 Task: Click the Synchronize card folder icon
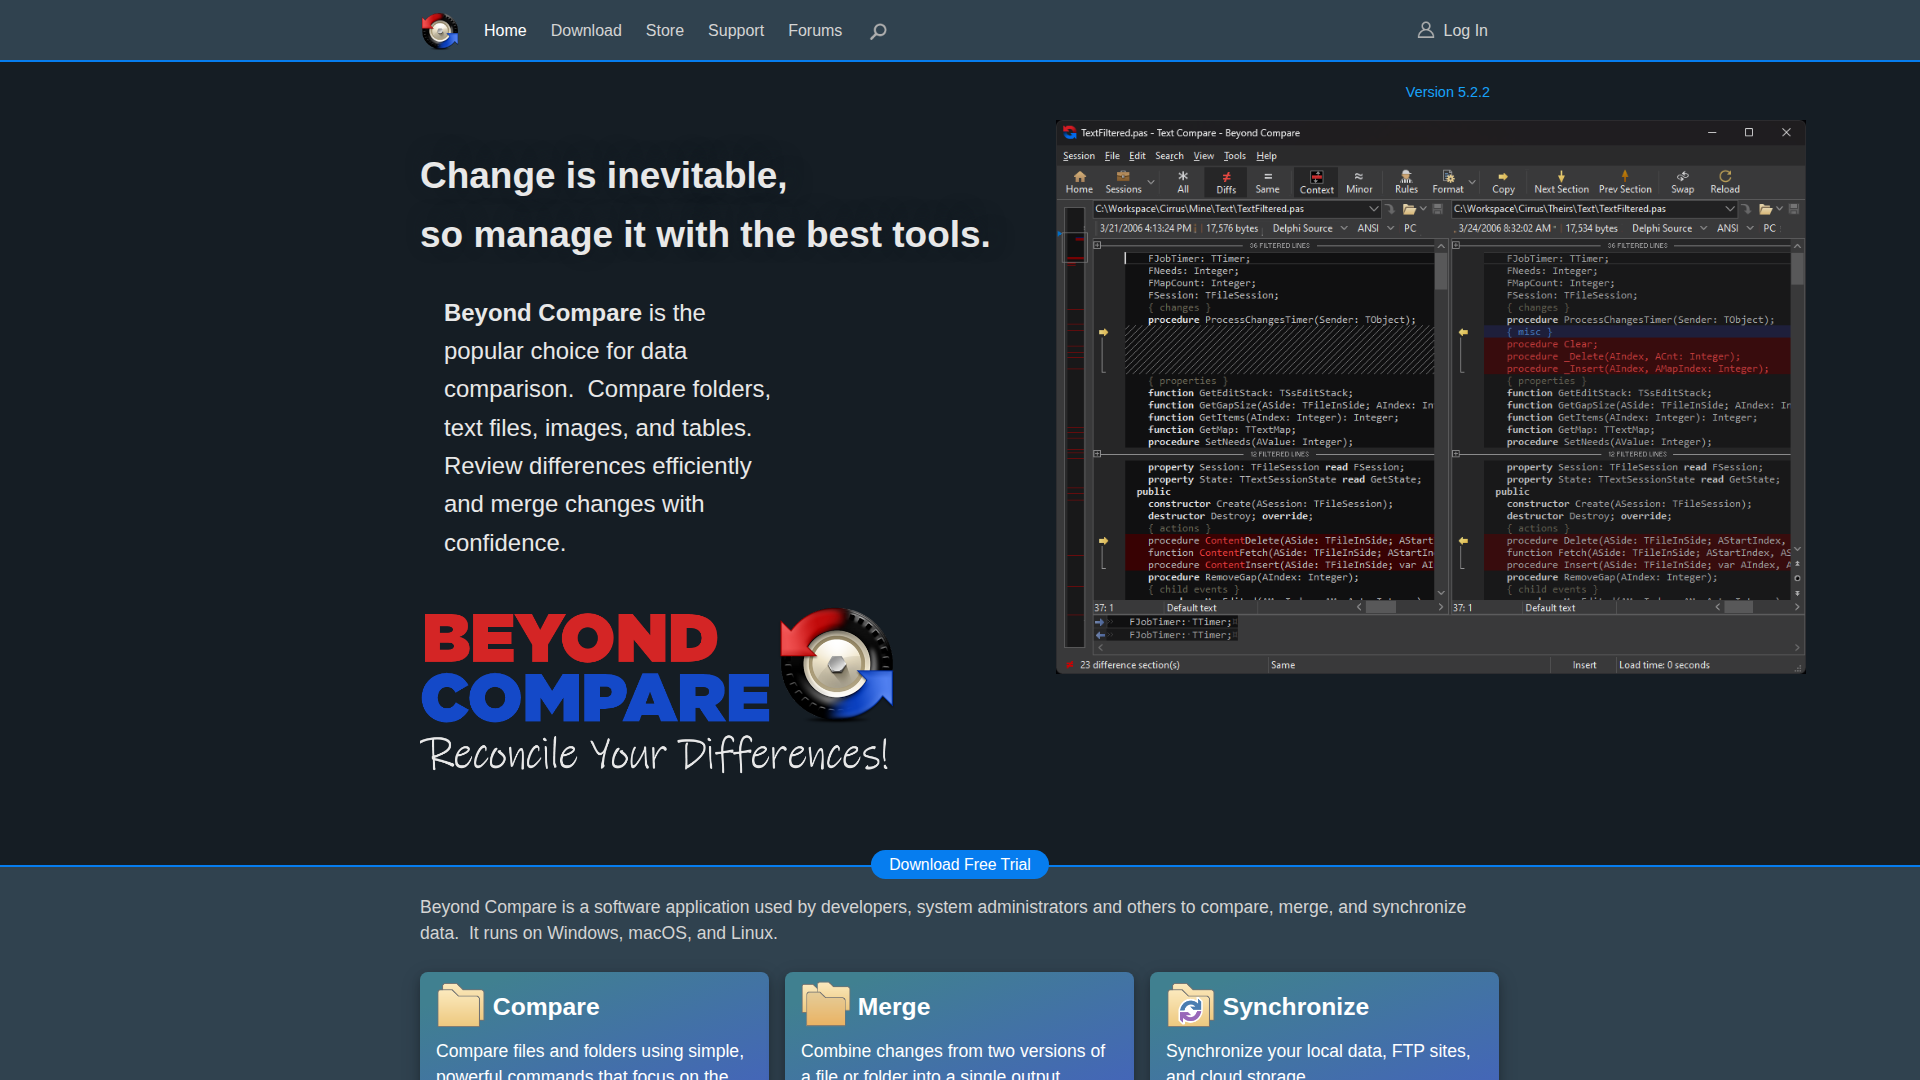(1190, 1005)
